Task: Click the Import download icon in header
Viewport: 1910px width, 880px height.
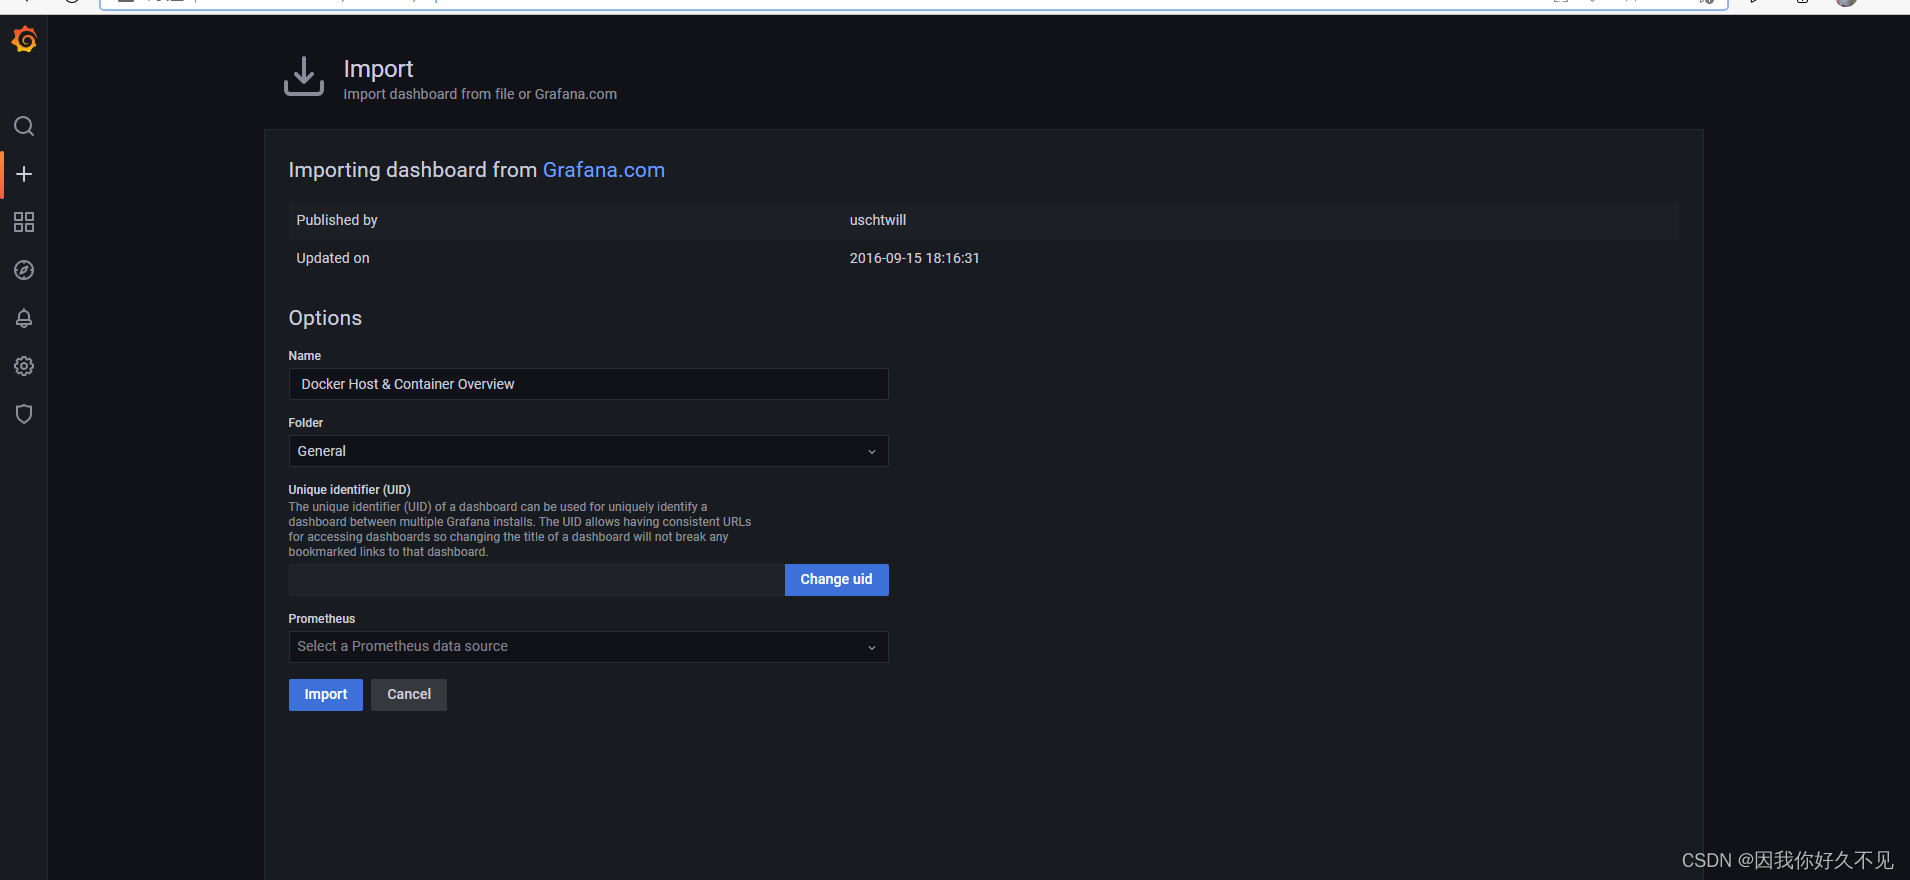Action: [x=304, y=77]
